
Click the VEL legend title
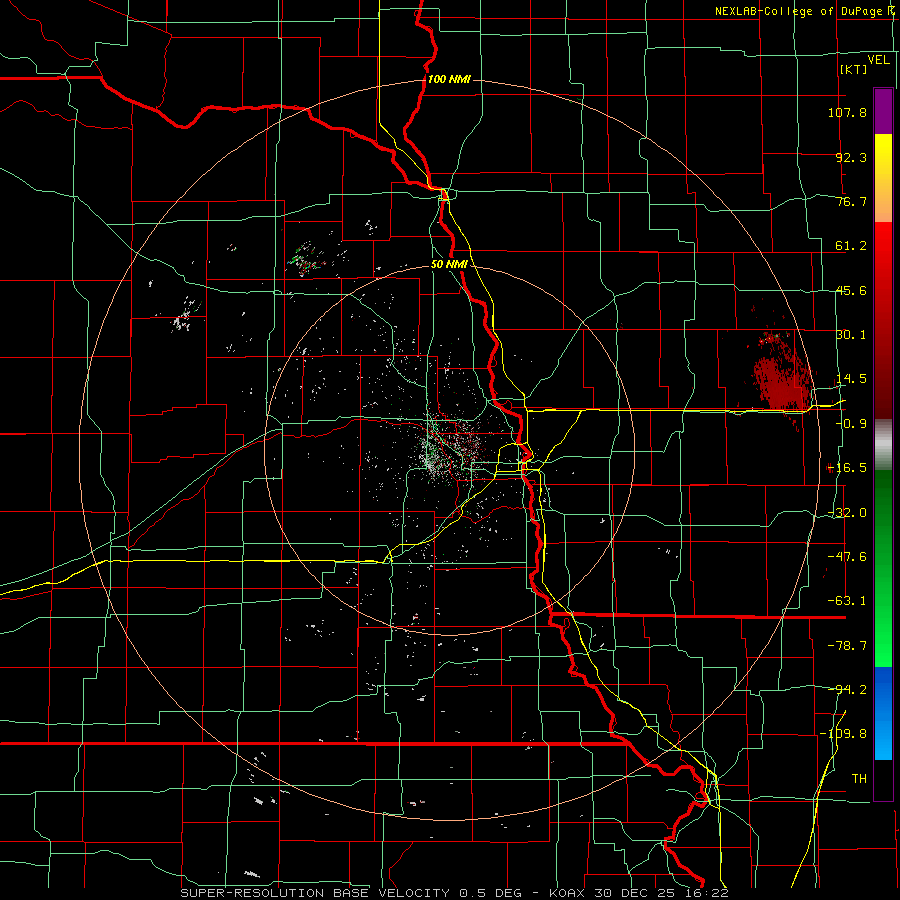(878, 60)
